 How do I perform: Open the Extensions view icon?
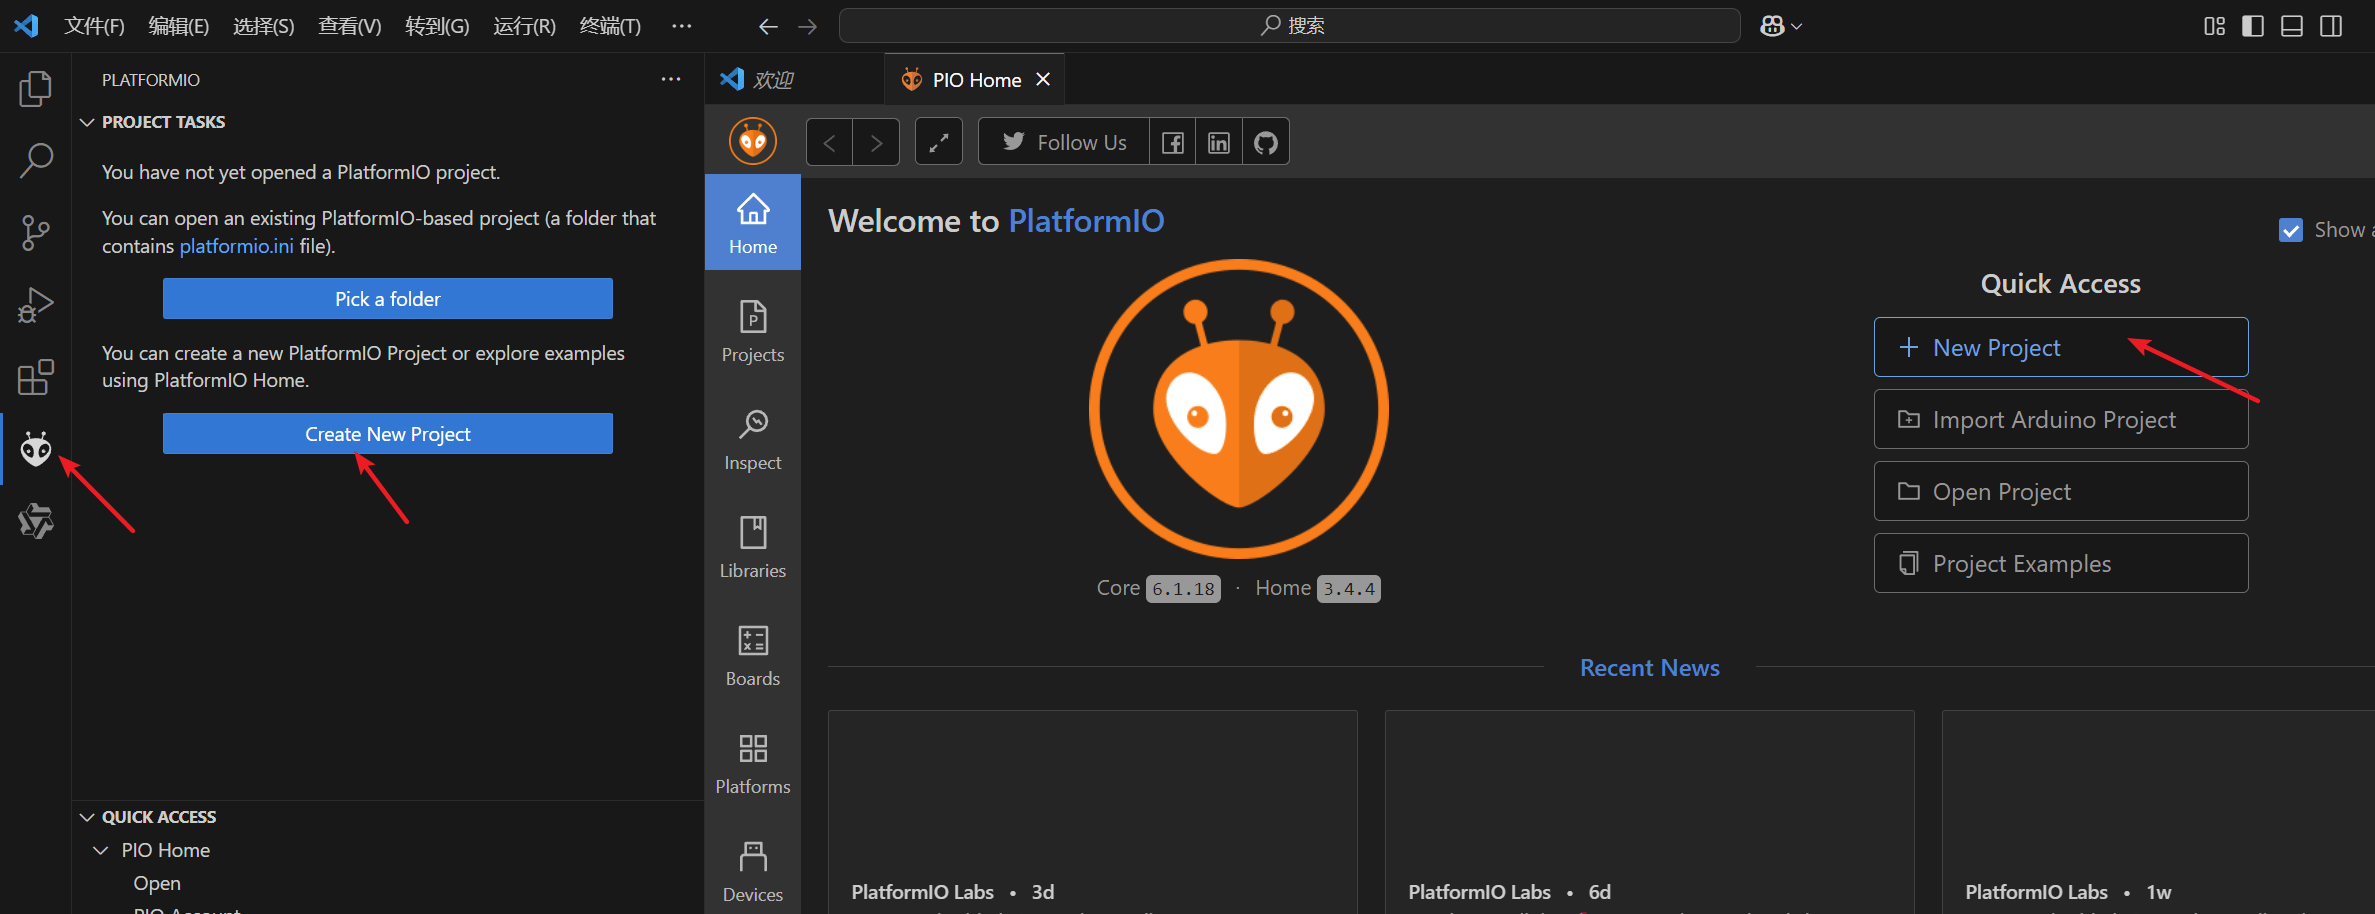point(36,377)
